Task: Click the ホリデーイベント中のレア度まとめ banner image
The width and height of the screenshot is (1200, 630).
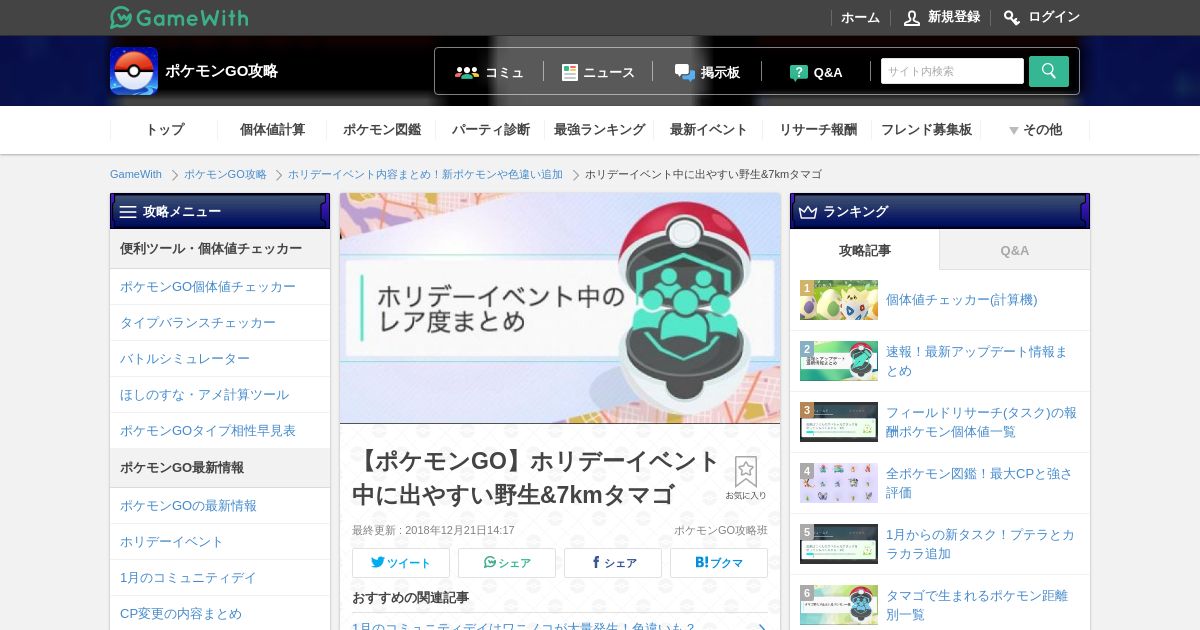Action: [560, 308]
